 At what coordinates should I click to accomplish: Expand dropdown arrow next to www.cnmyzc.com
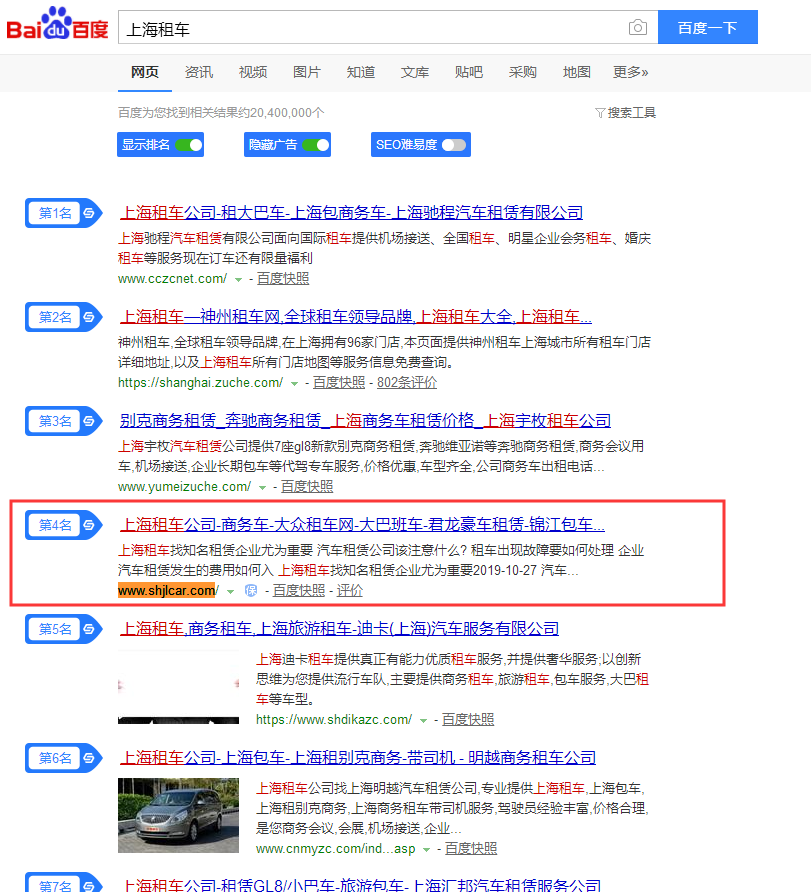427,849
